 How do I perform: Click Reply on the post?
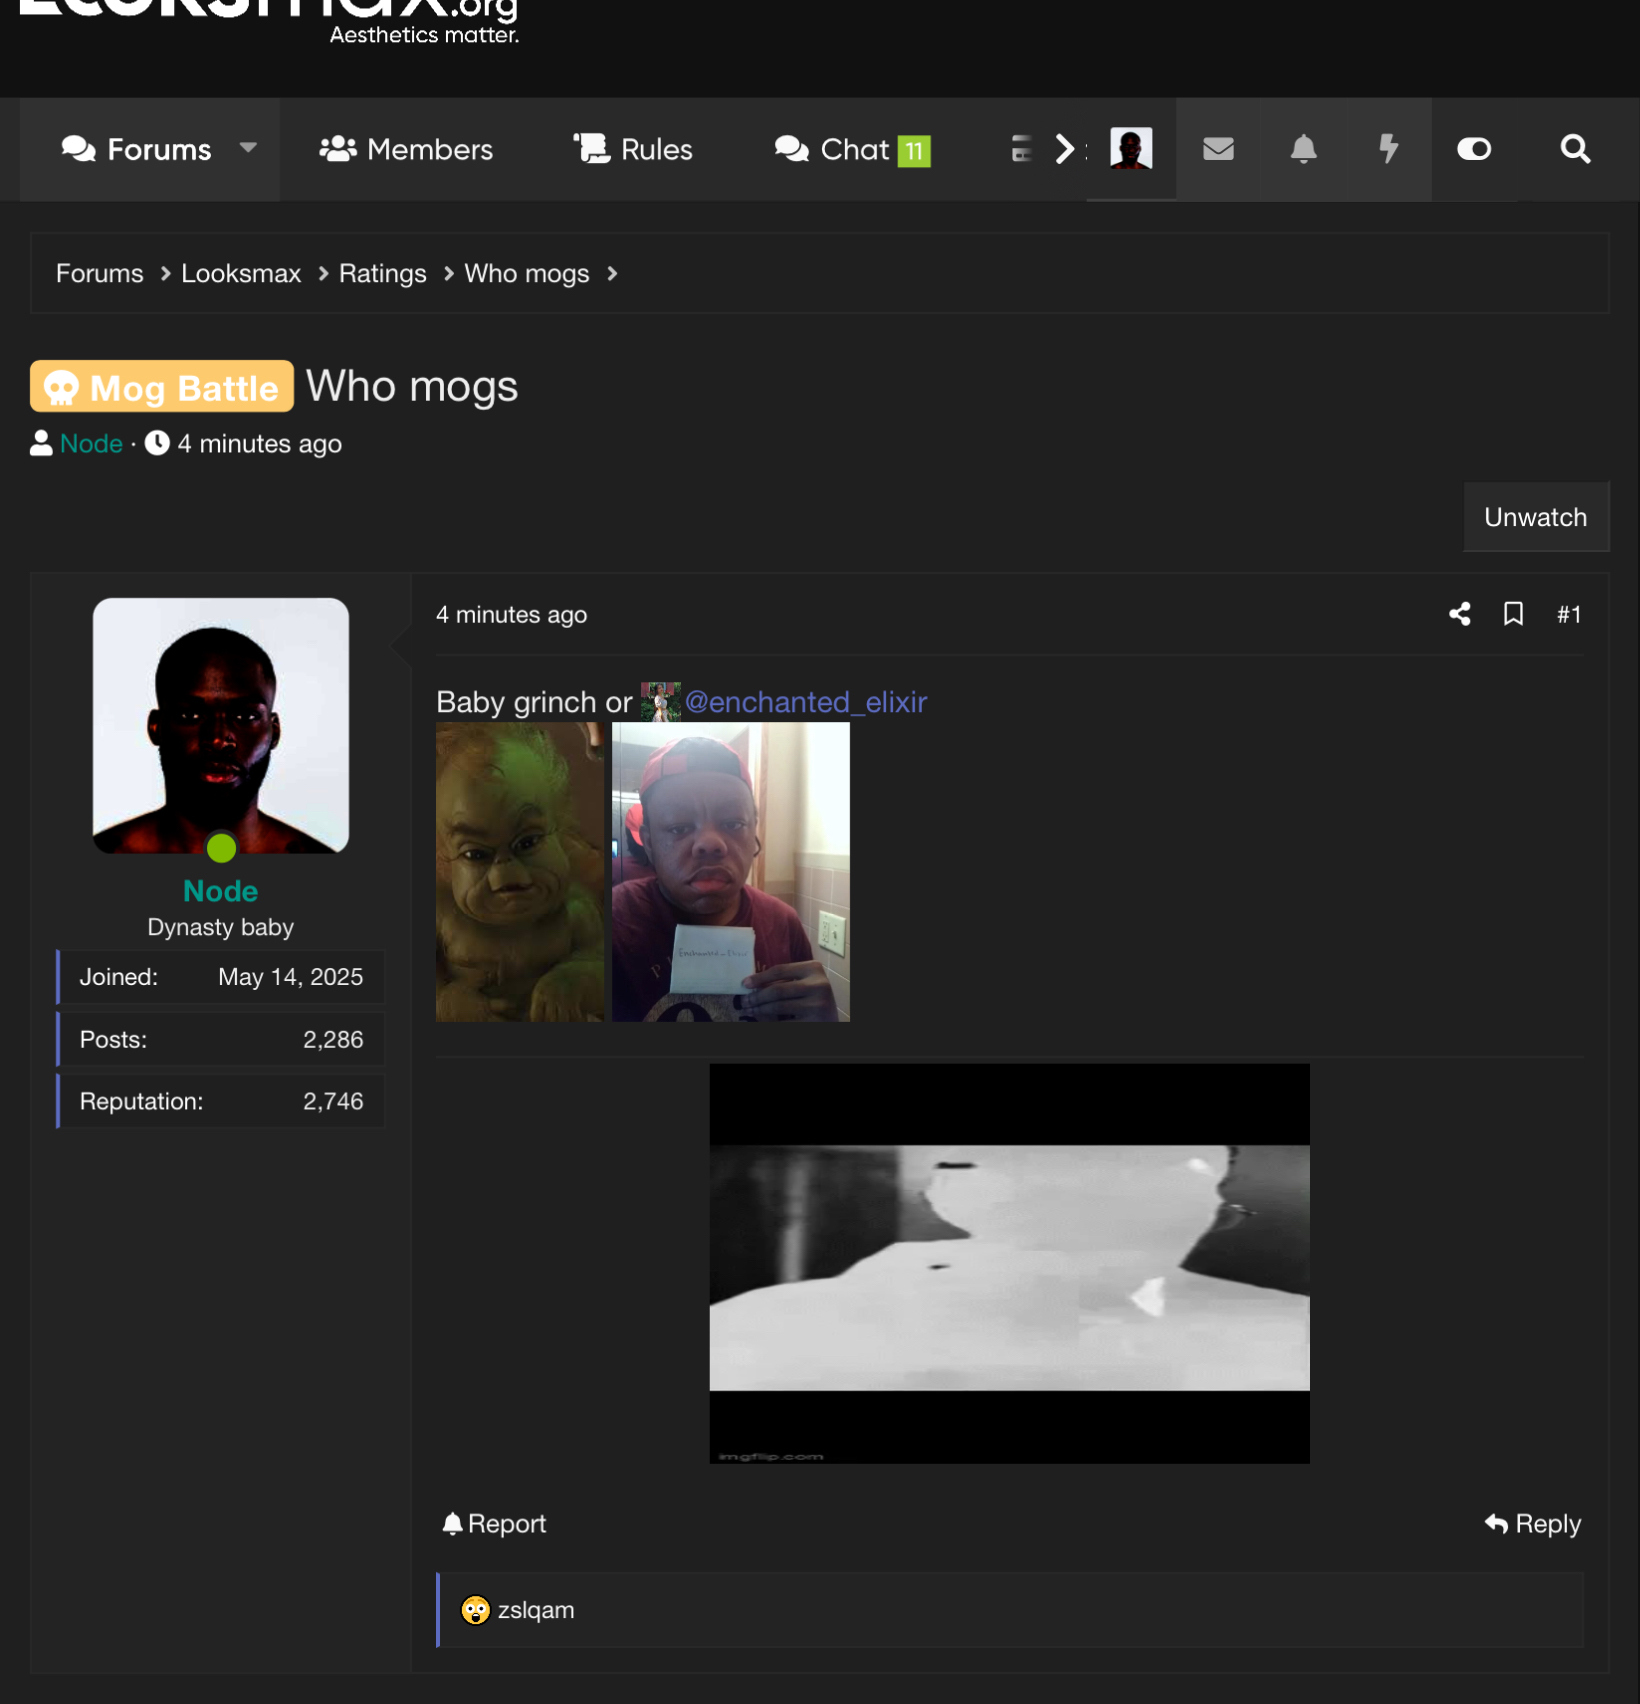coord(1533,1523)
